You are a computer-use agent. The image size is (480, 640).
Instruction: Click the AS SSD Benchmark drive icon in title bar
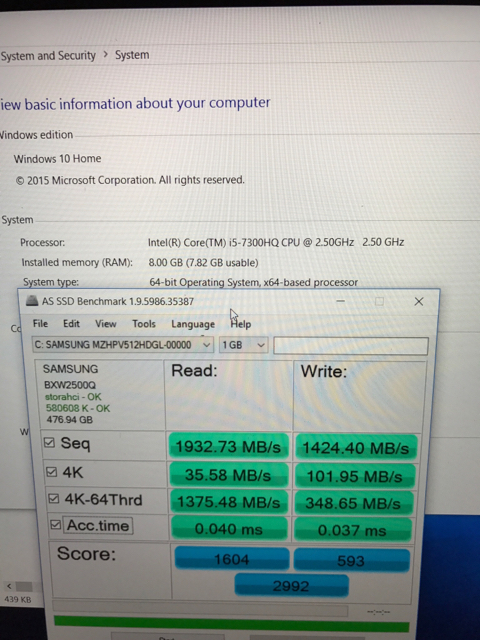[32, 301]
